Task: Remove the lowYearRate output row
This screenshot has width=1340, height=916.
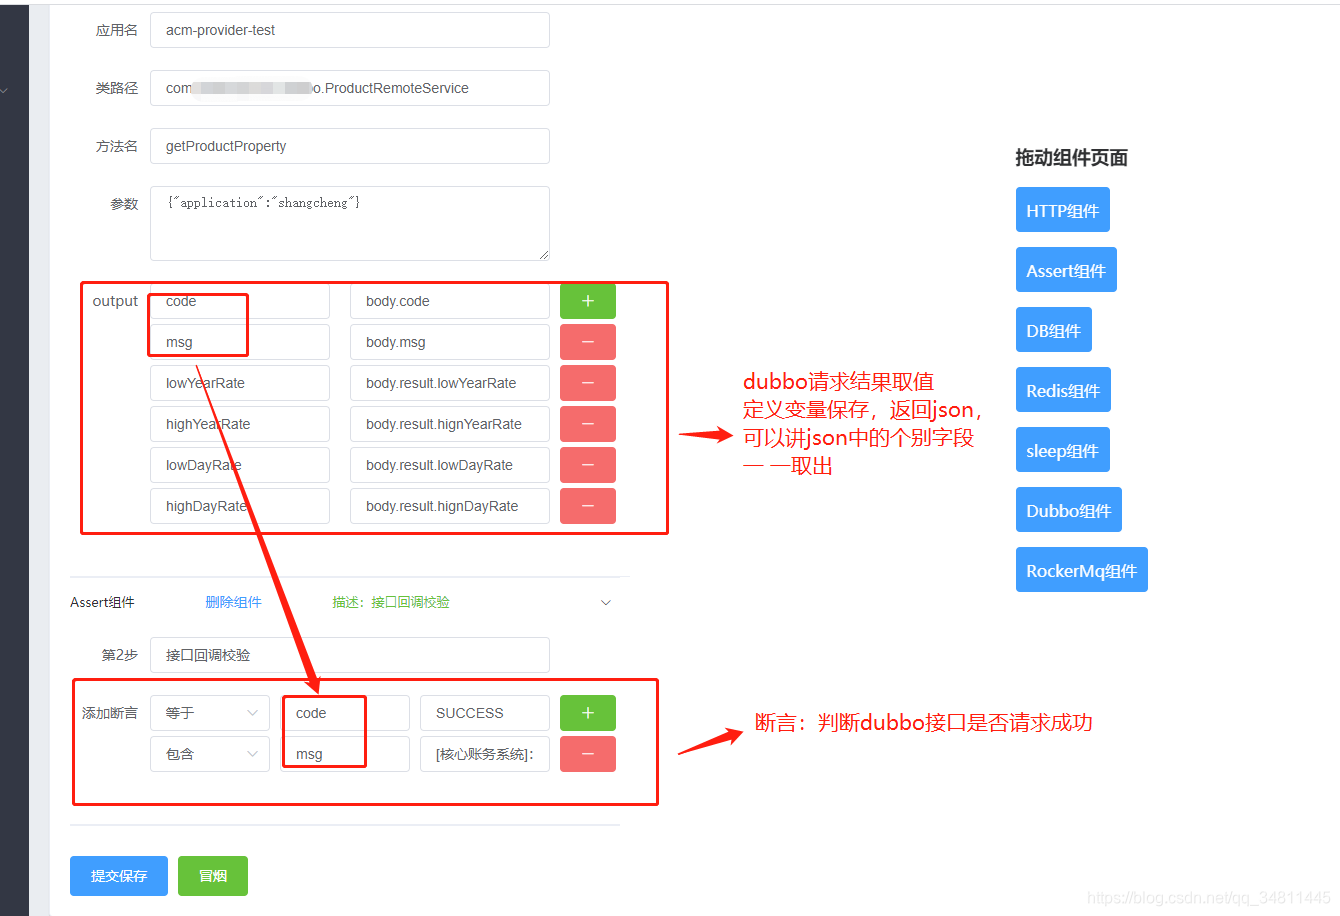Action: [587, 383]
